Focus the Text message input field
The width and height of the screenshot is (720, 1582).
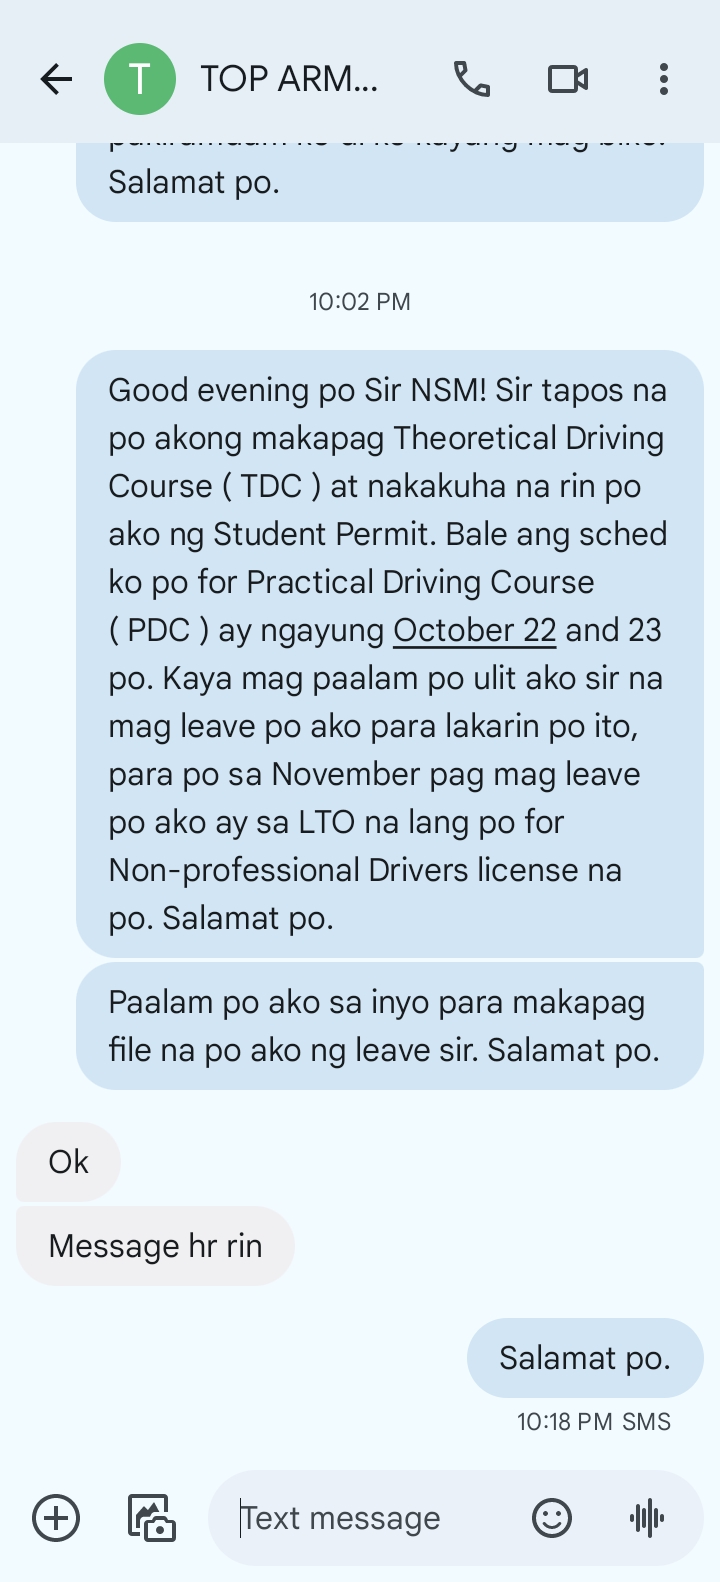pyautogui.click(x=370, y=1518)
